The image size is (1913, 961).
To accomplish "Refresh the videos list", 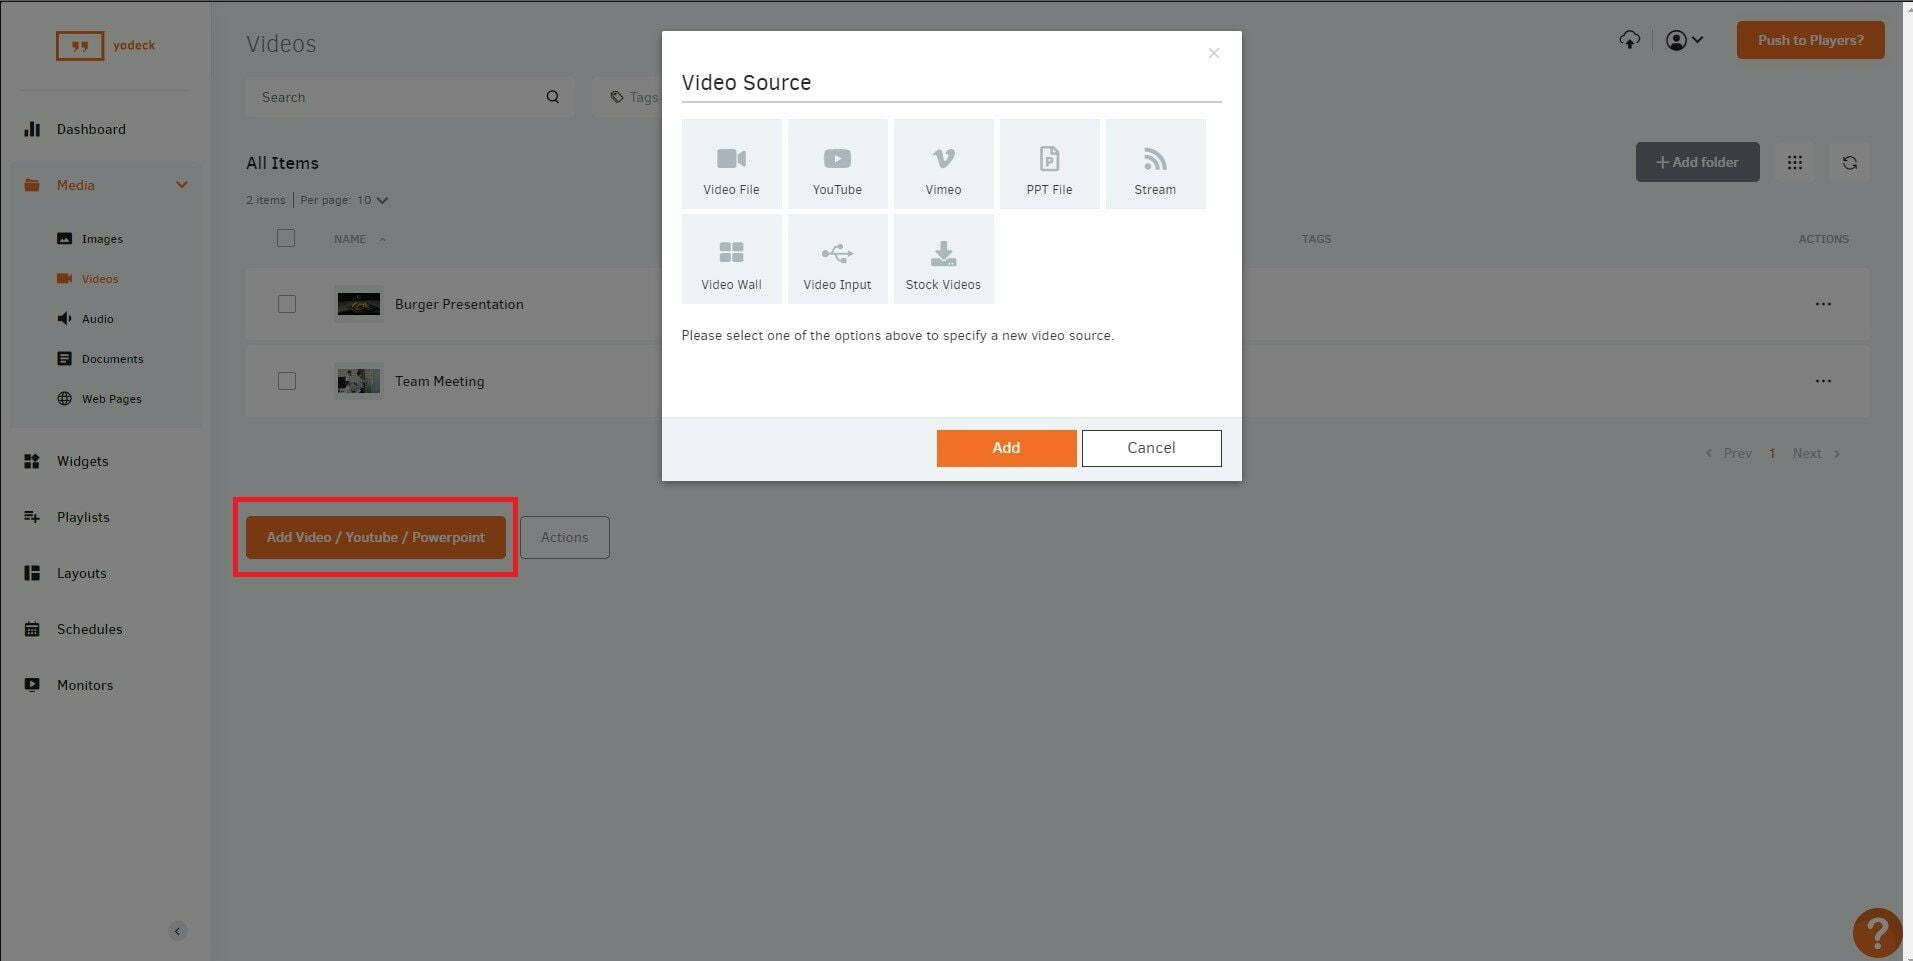I will point(1850,162).
